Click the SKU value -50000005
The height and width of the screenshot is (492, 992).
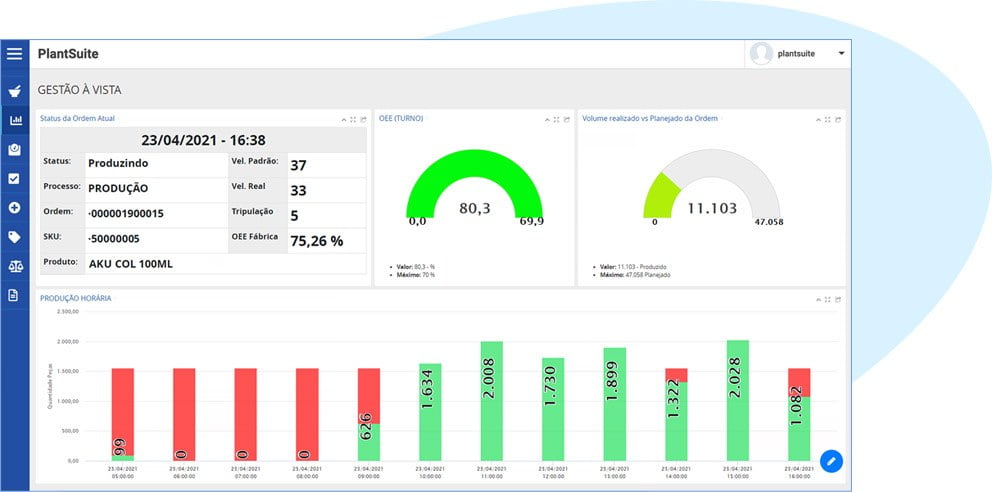114,239
